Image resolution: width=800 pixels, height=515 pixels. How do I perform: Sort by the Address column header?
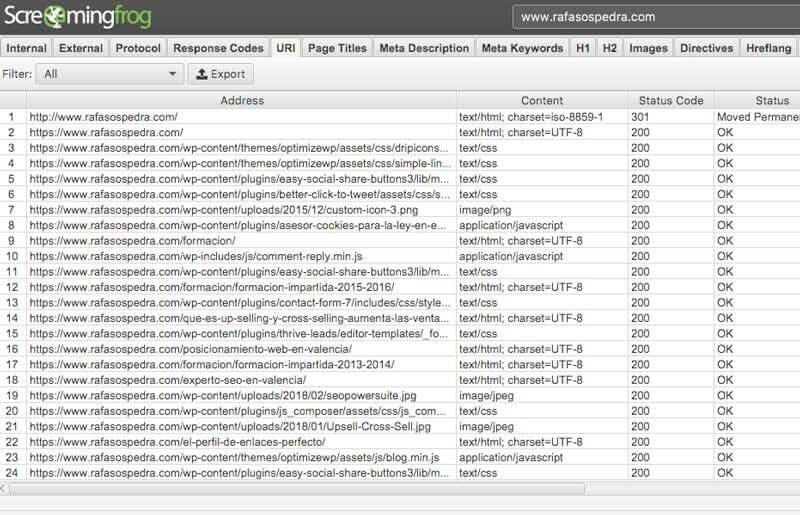pos(242,101)
